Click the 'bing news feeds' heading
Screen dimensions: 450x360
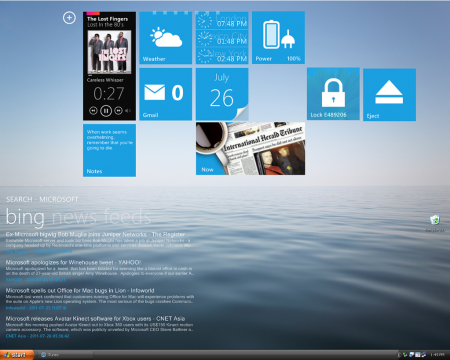78,217
